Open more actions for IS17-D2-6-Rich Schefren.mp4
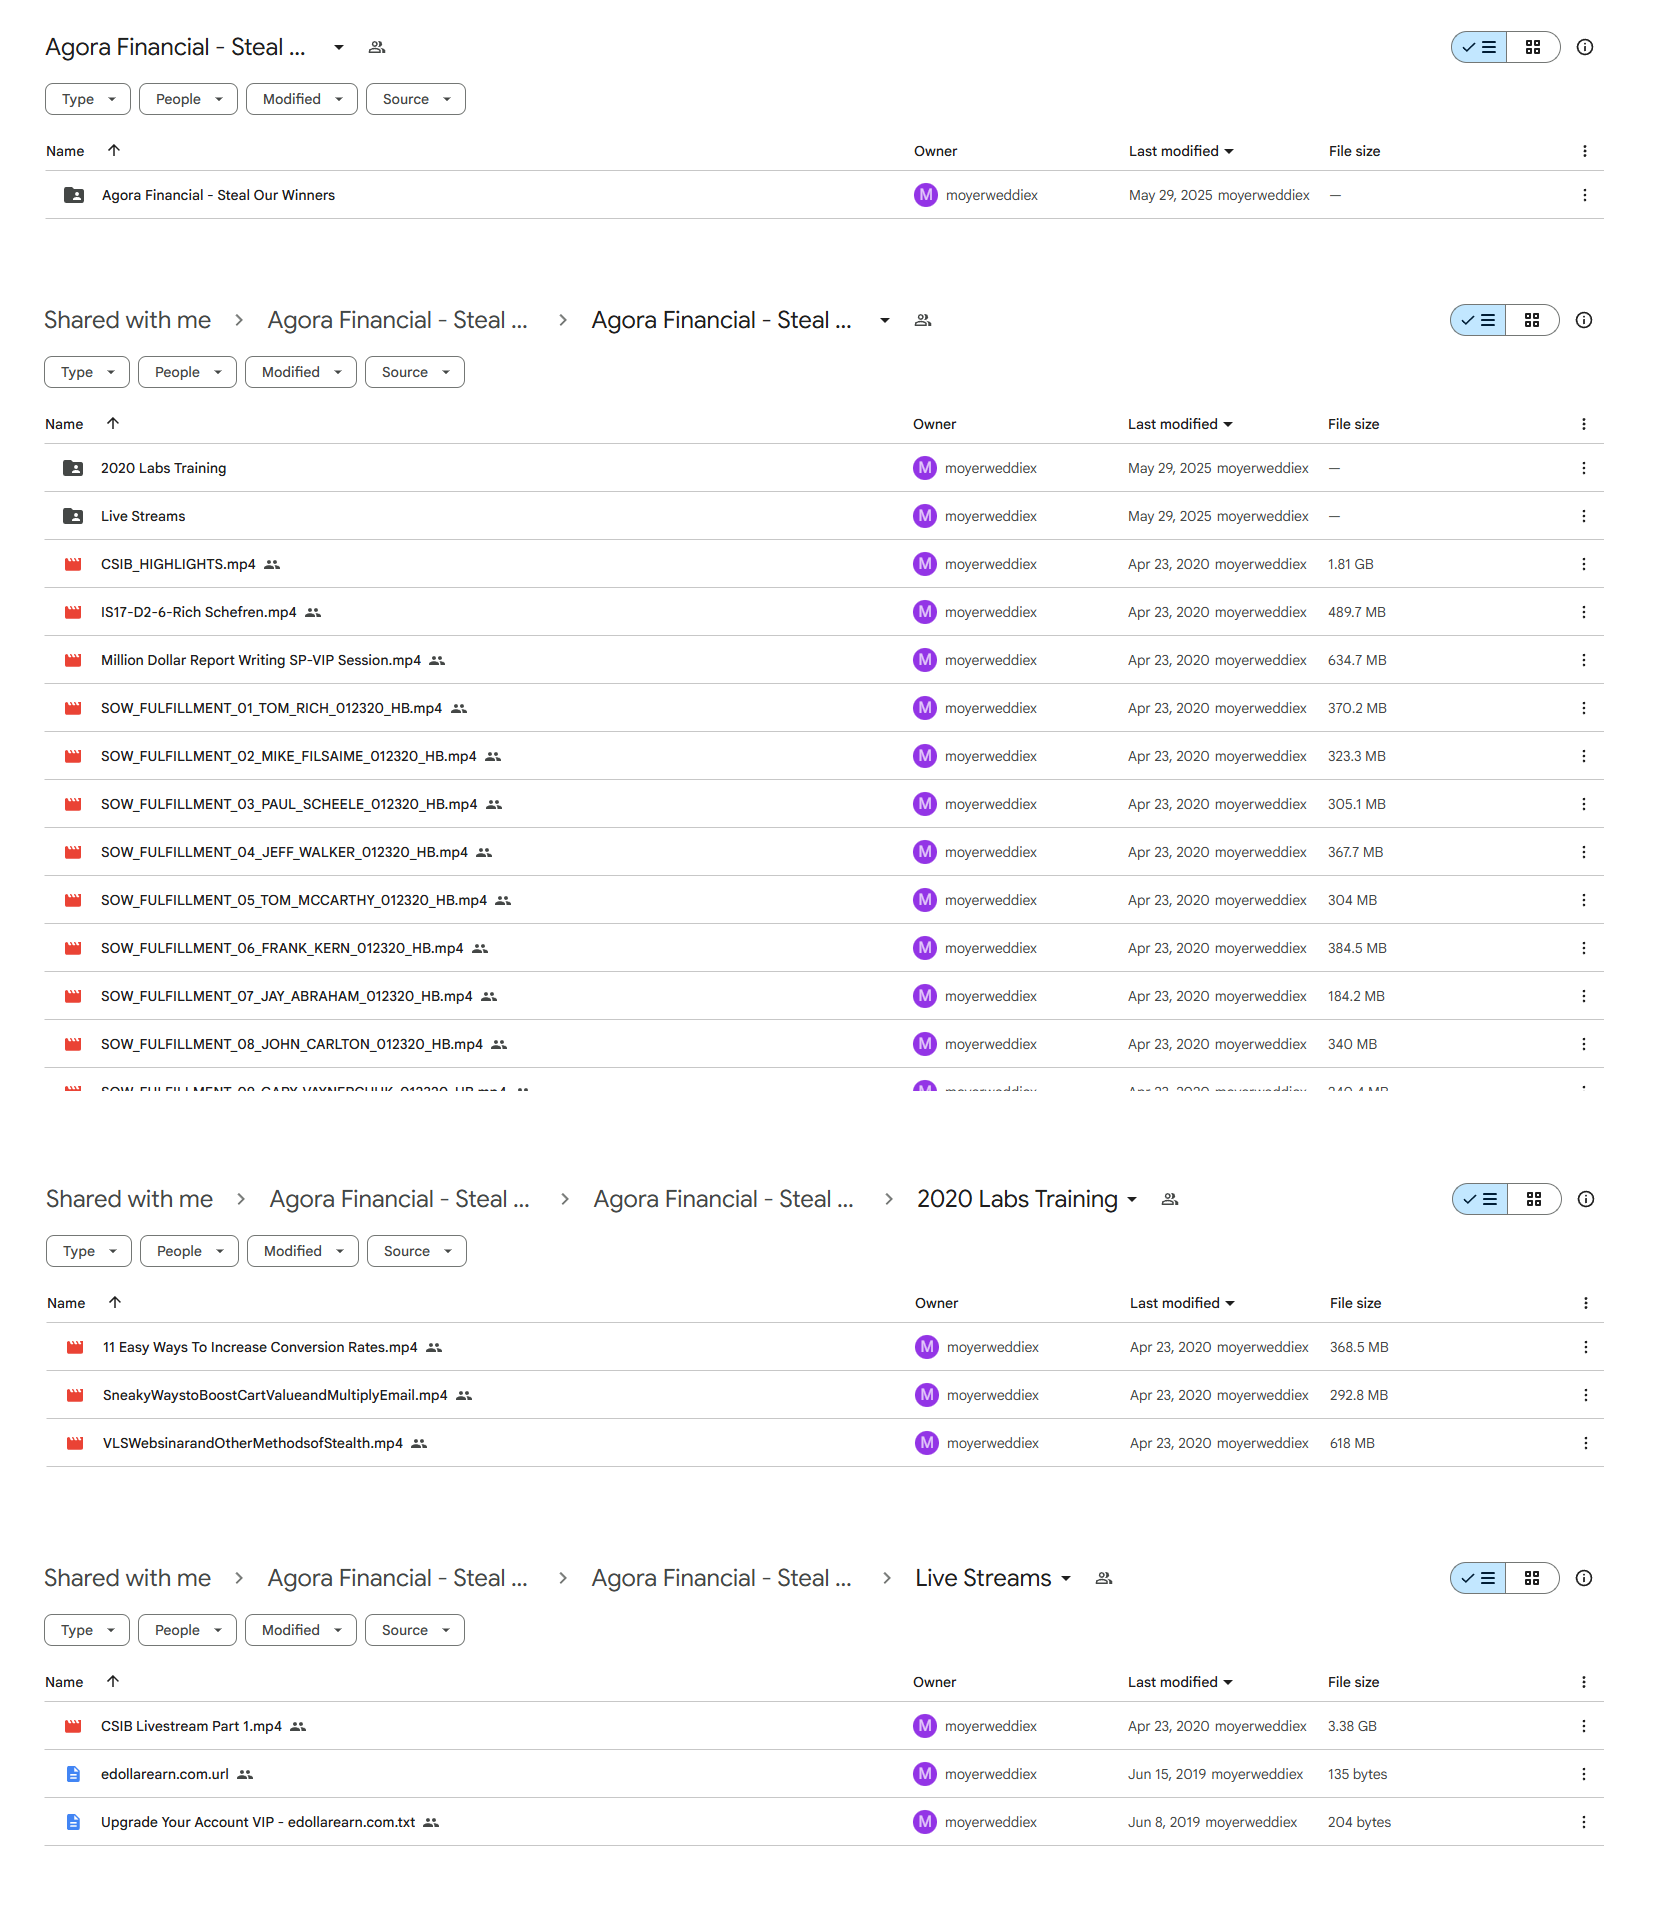1660x1908 pixels. pos(1583,612)
